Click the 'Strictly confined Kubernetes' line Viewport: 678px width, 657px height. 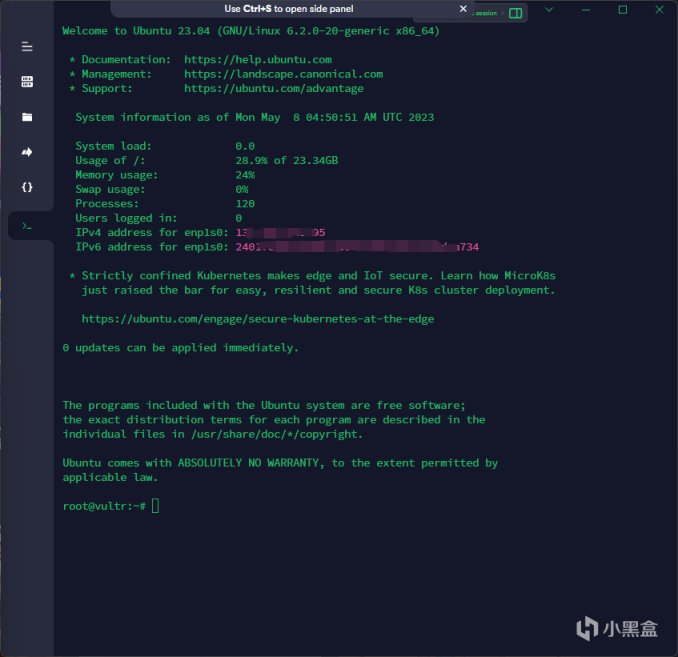click(x=312, y=276)
